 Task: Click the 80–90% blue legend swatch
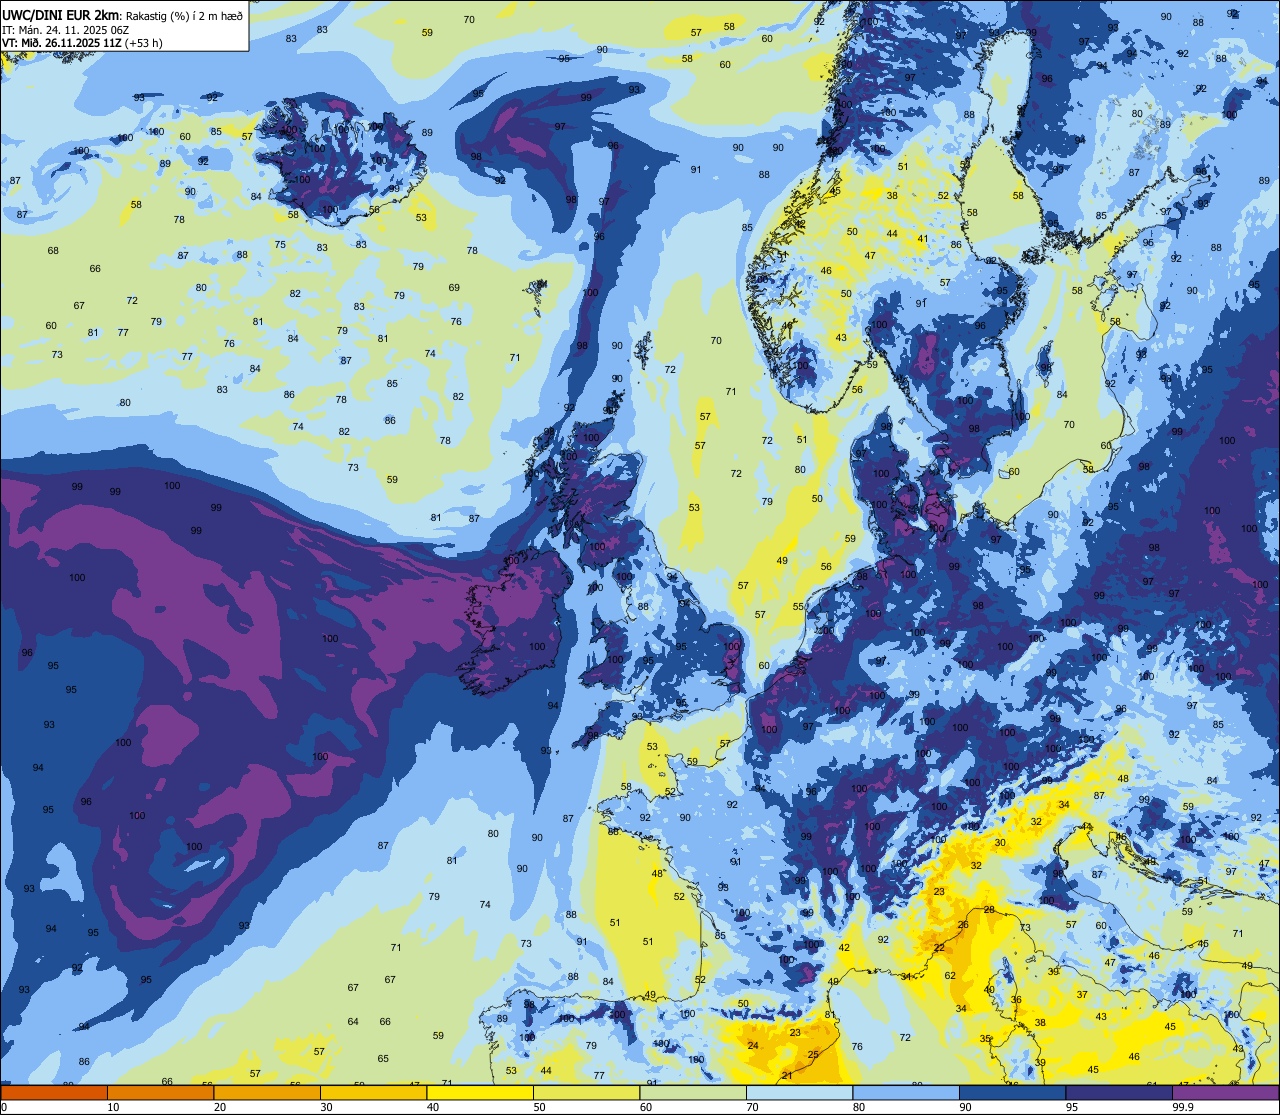pos(906,1092)
